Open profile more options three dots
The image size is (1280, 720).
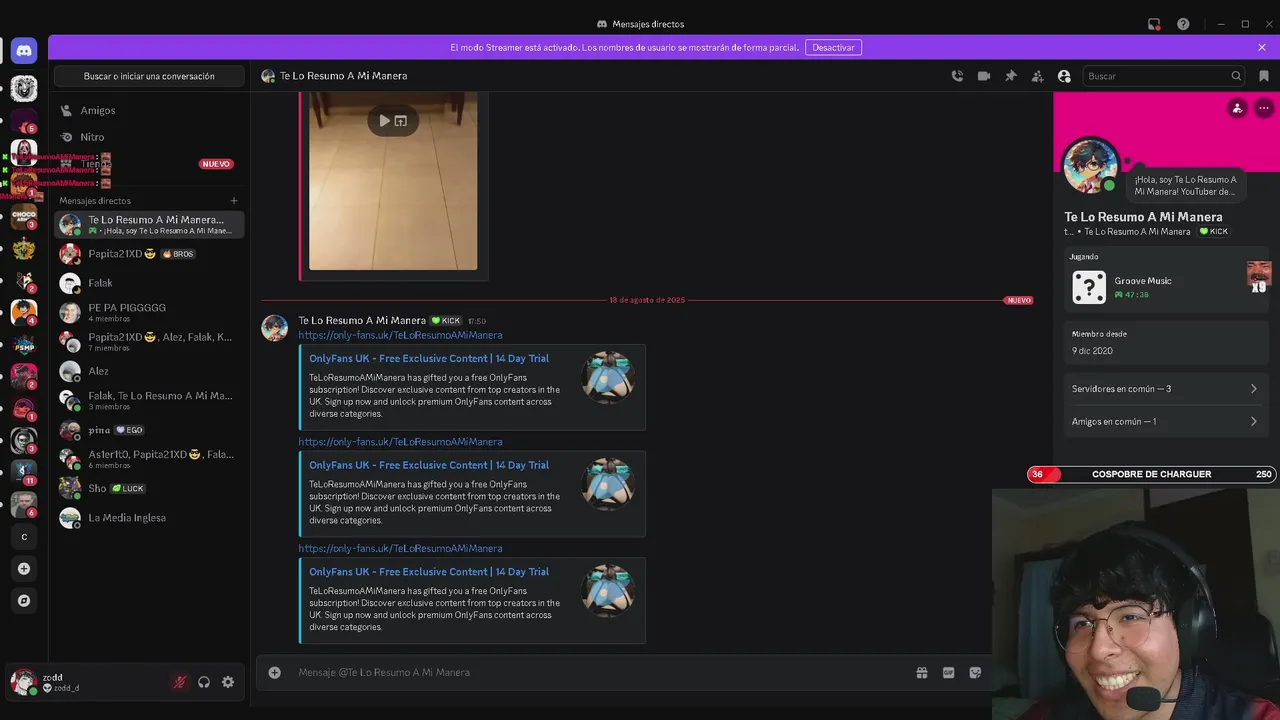click(x=1264, y=108)
